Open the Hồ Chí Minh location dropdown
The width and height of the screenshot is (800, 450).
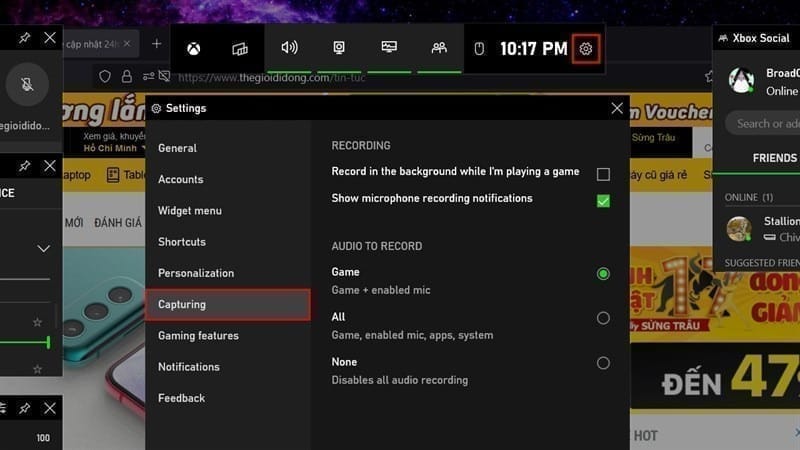pyautogui.click(x=113, y=148)
